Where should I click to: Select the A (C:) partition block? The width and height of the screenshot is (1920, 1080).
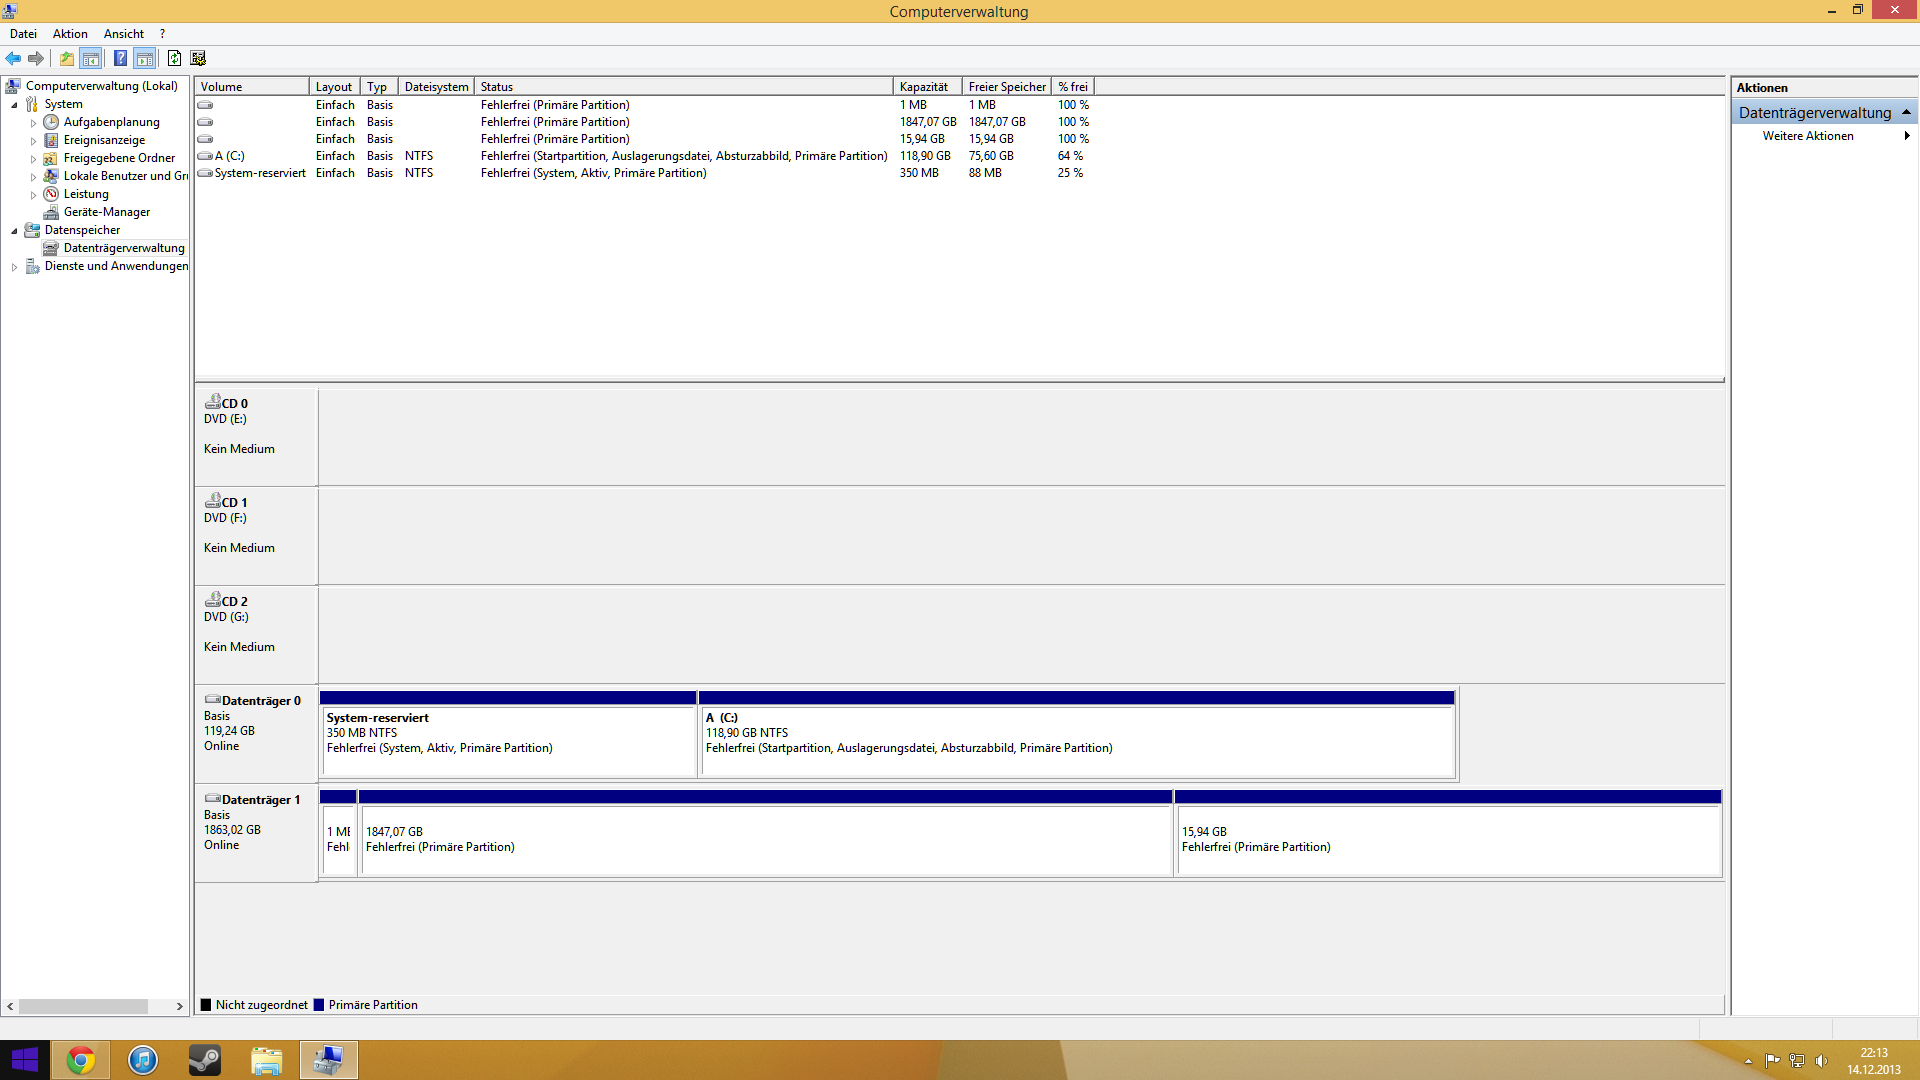[x=1077, y=740]
